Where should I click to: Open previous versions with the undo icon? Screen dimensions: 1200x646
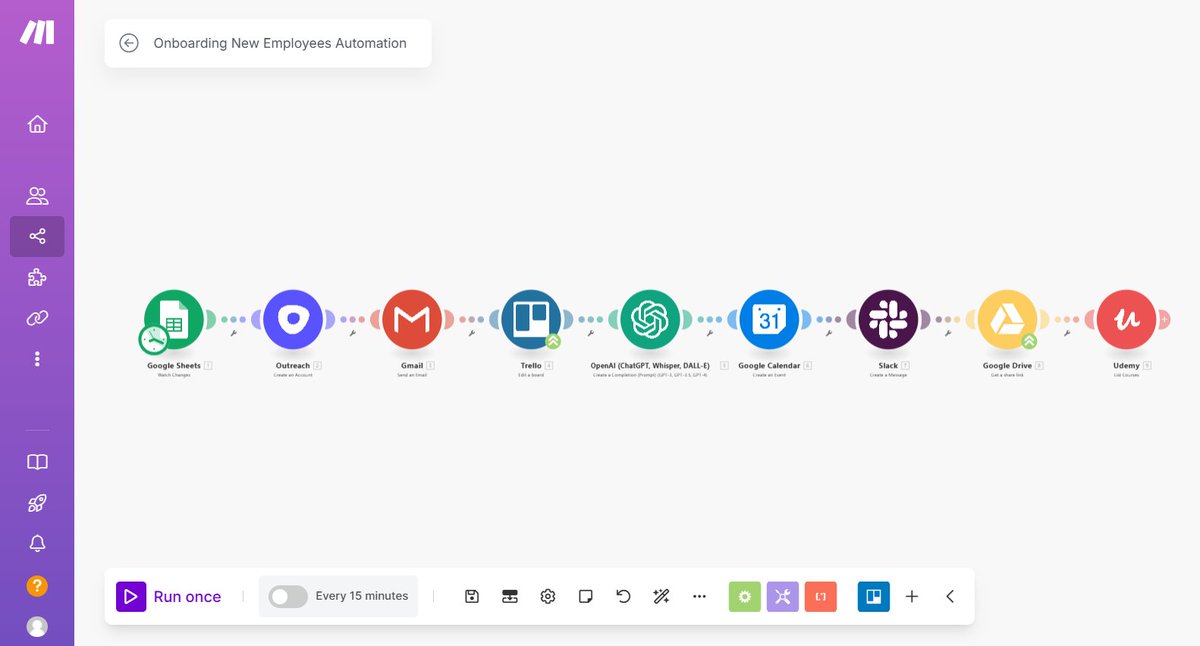[623, 596]
